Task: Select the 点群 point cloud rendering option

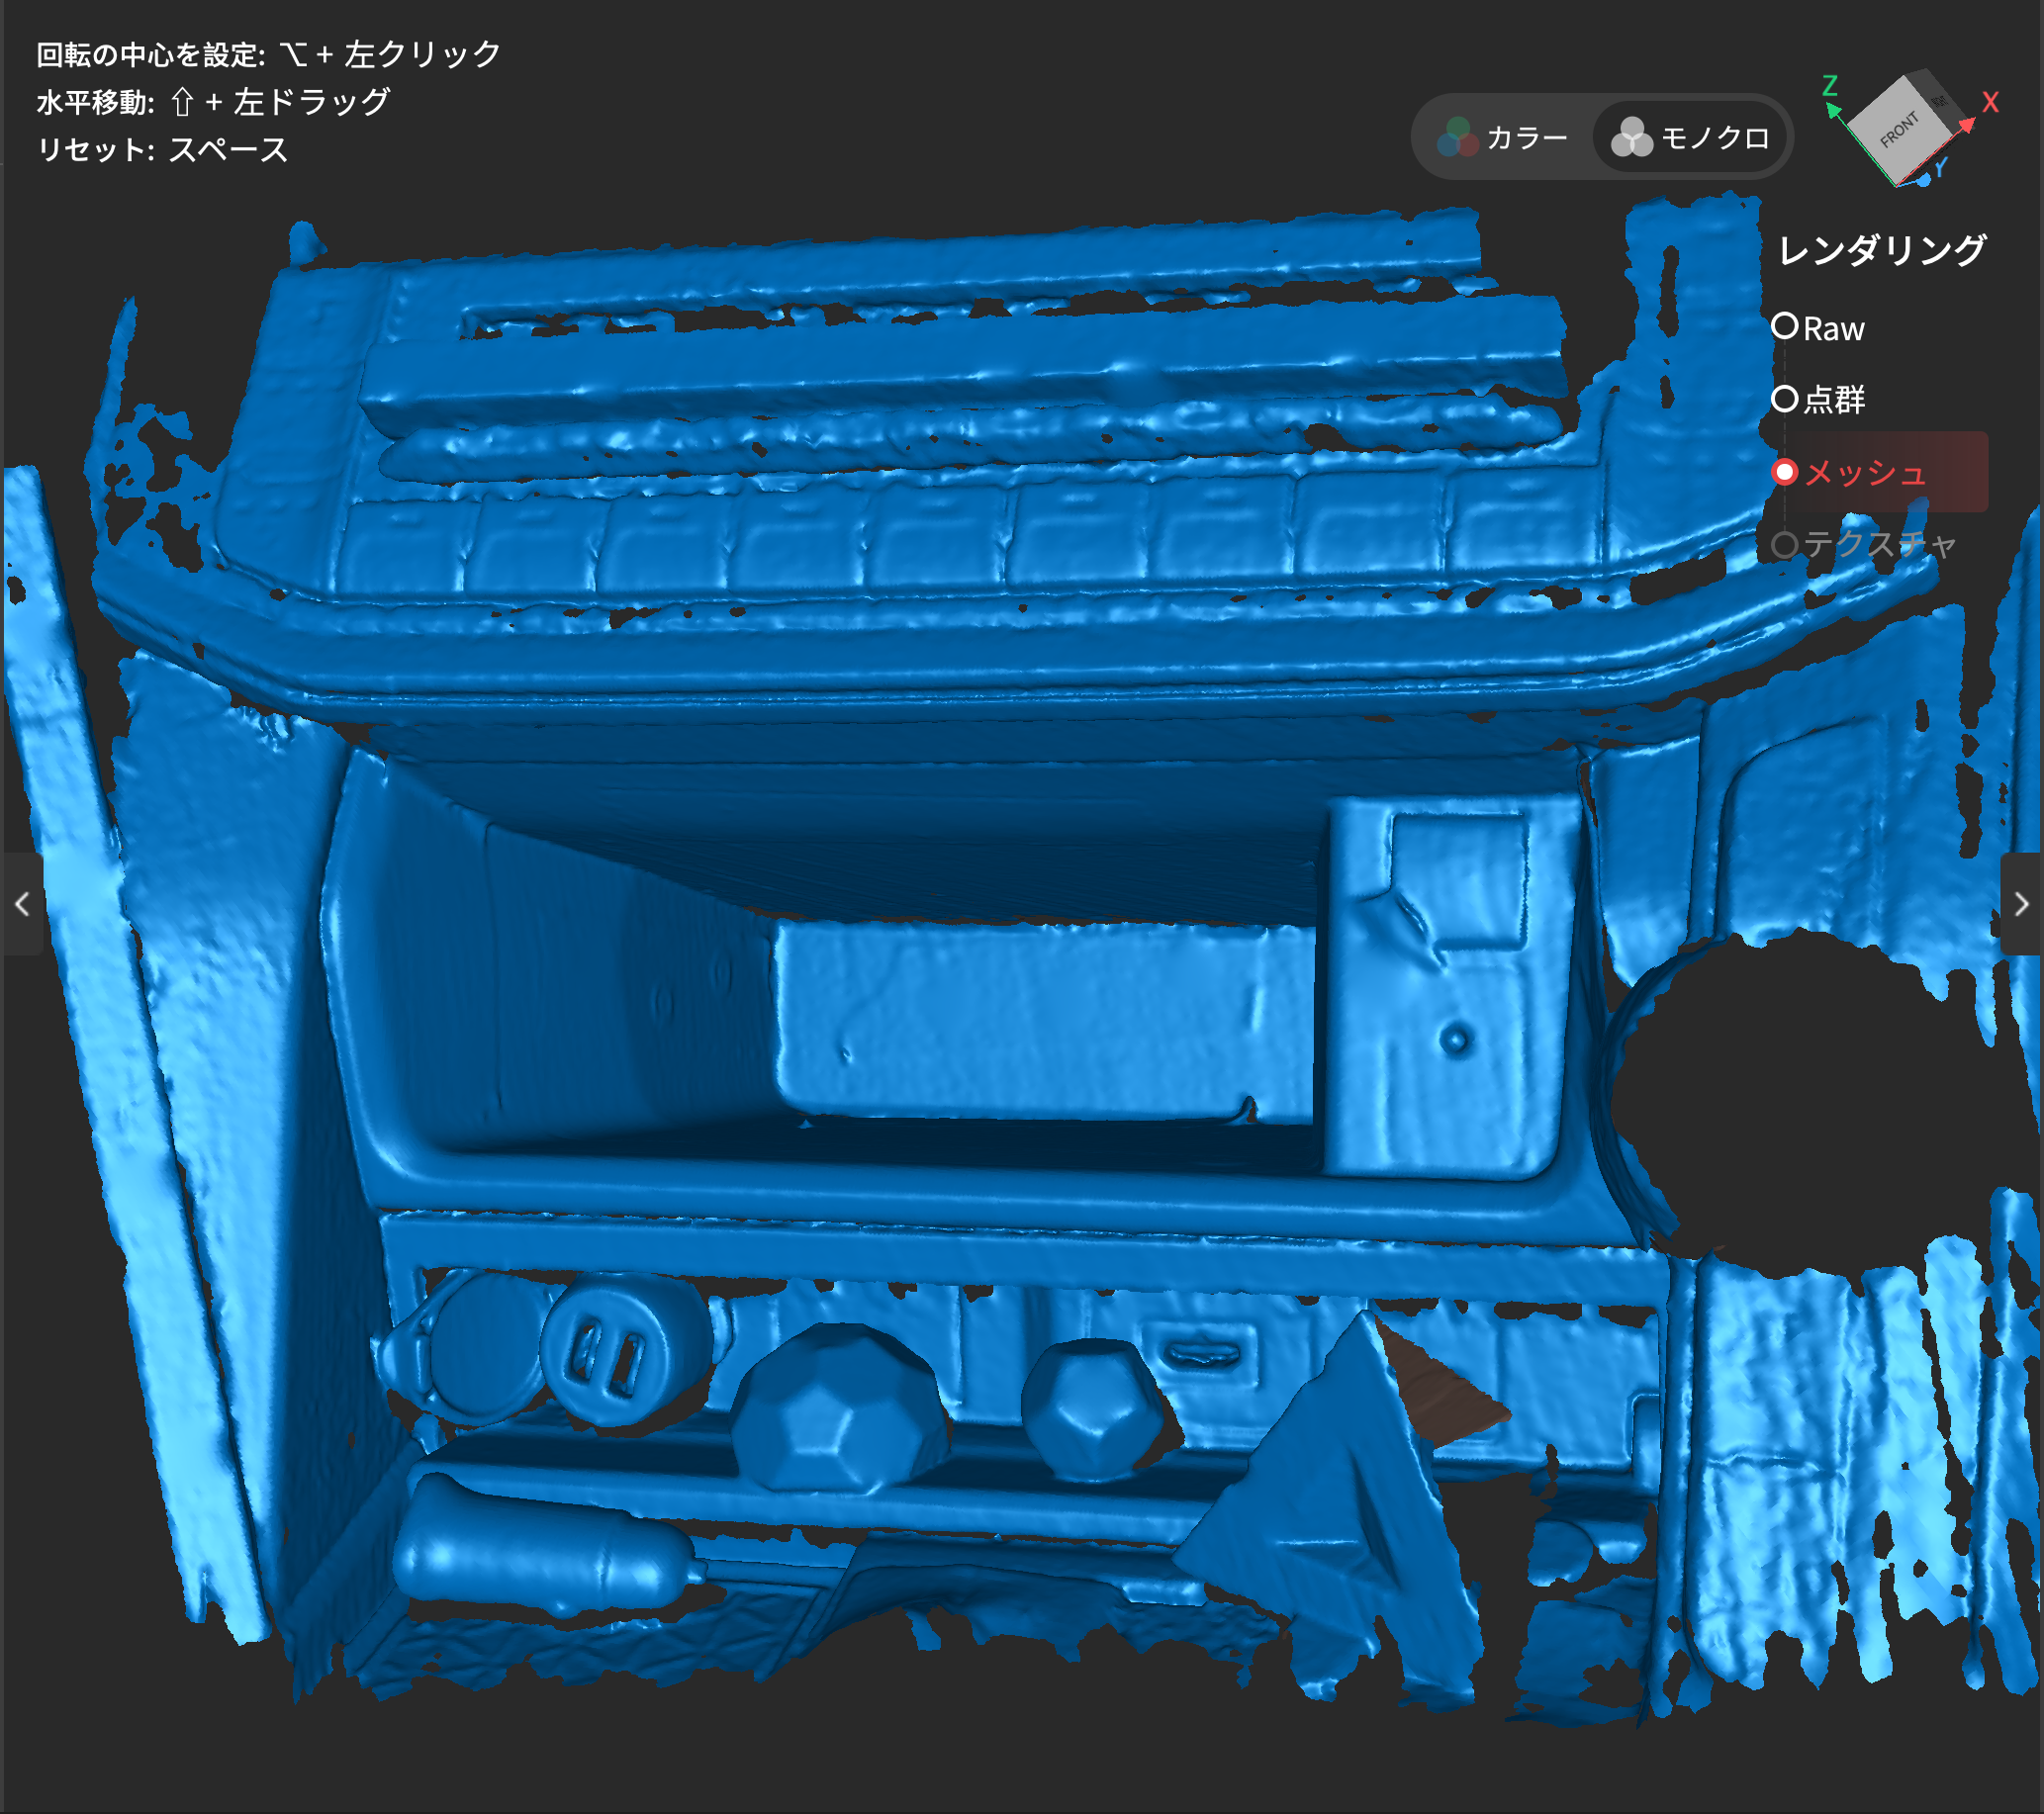Action: click(x=1784, y=399)
